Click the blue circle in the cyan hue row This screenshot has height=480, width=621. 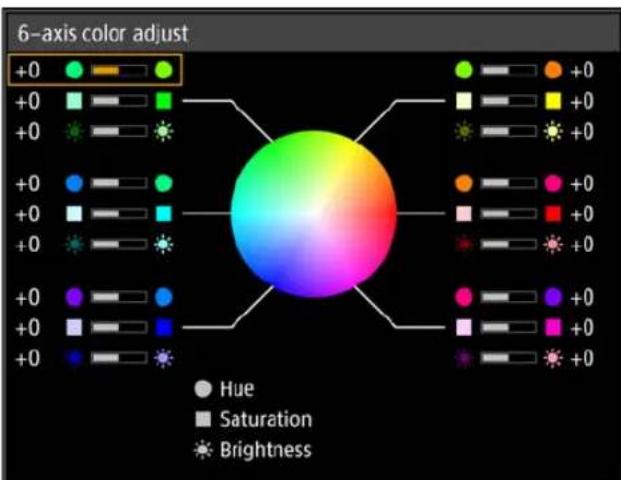coord(74,183)
